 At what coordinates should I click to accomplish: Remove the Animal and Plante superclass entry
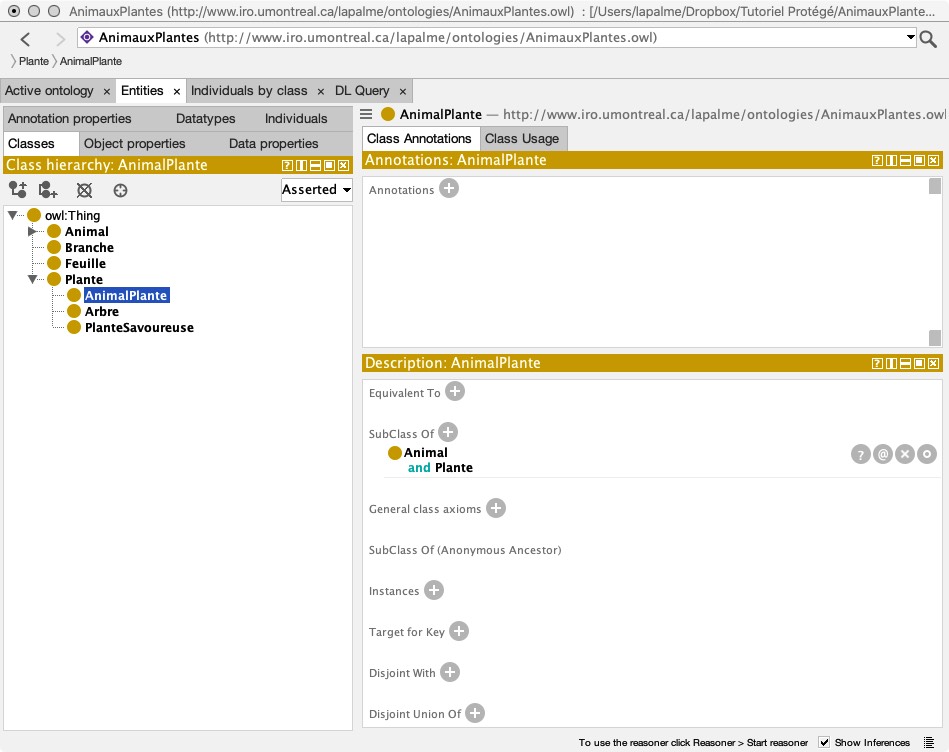[x=905, y=454]
